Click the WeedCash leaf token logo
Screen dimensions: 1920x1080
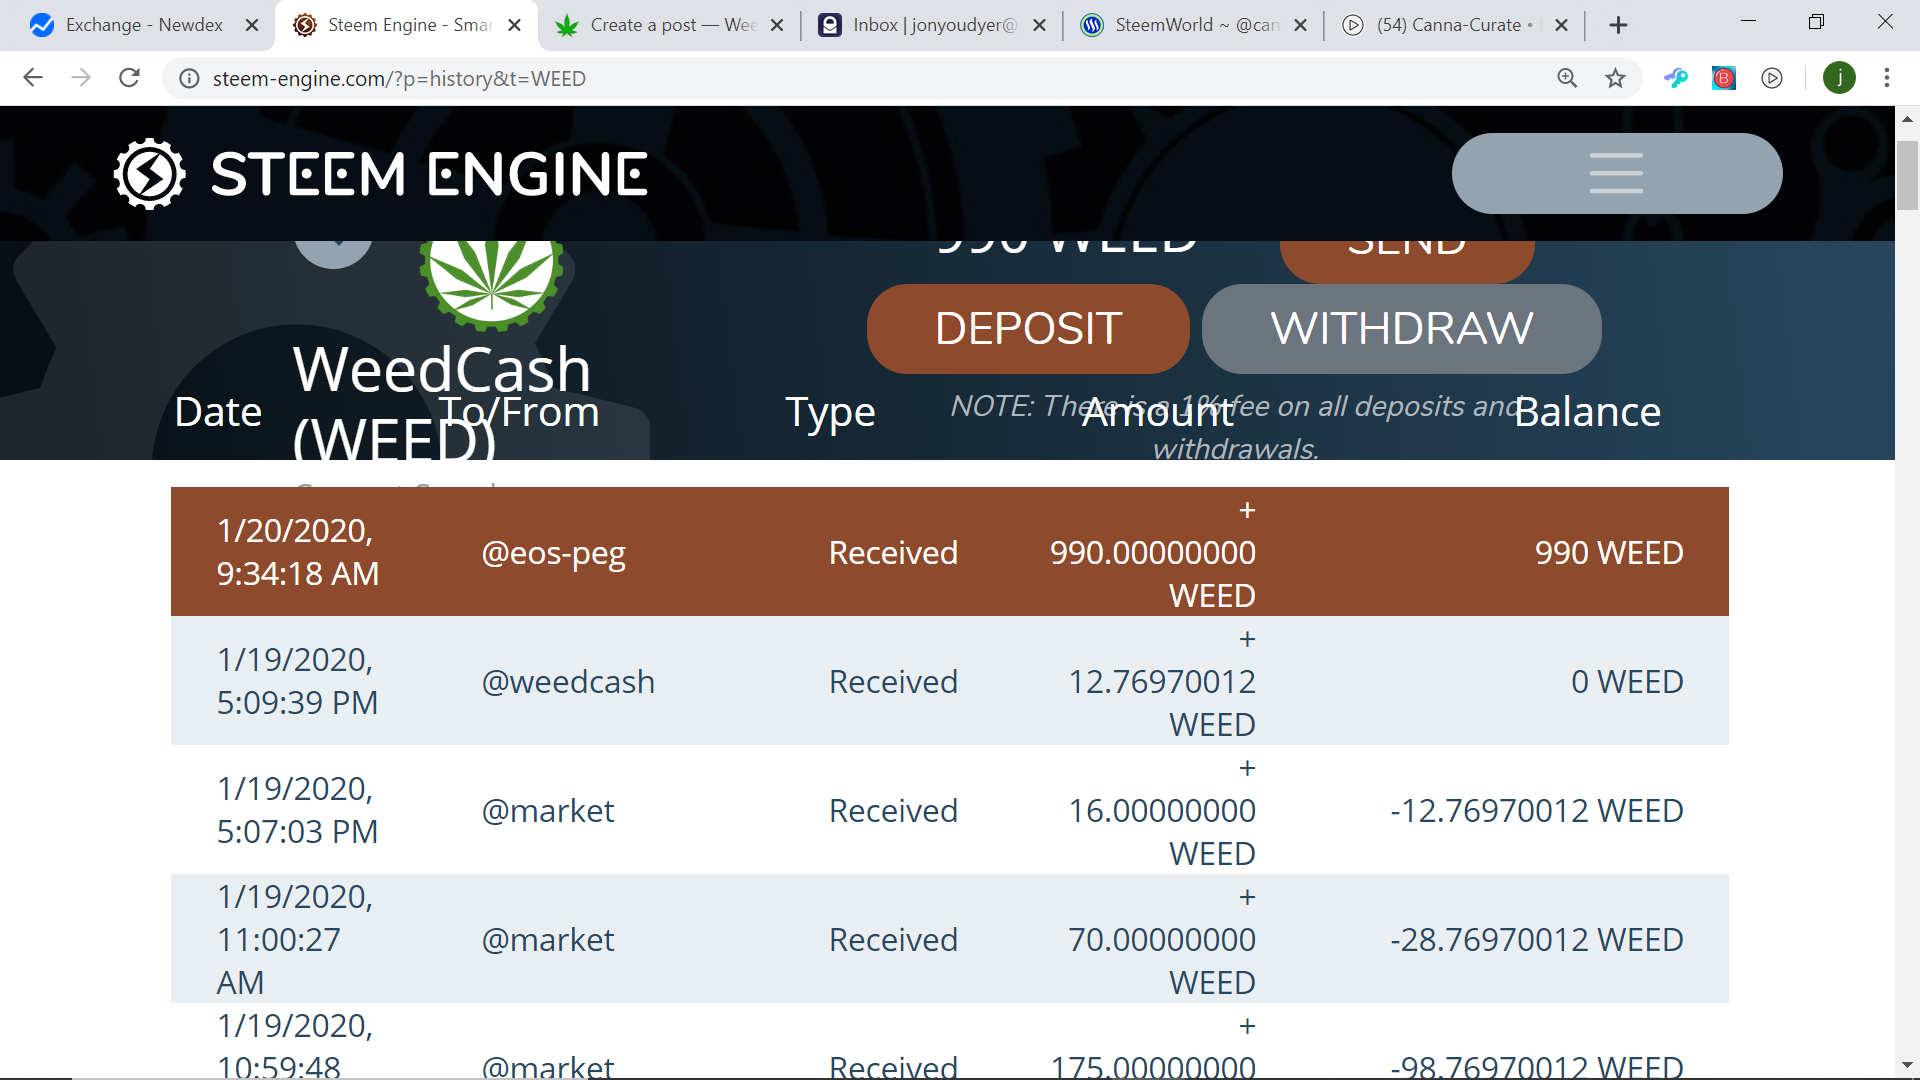click(x=491, y=284)
